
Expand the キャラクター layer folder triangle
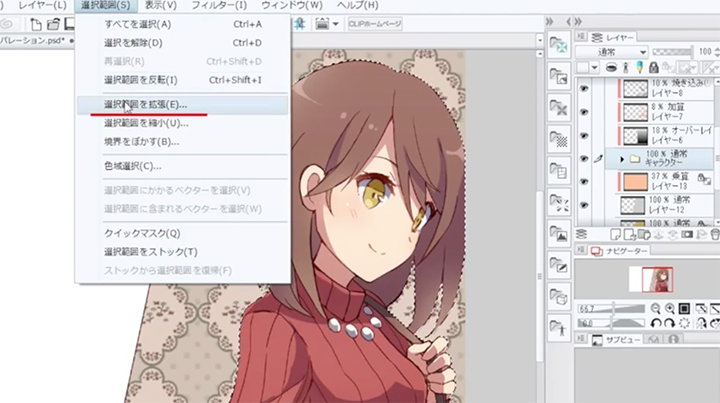622,159
